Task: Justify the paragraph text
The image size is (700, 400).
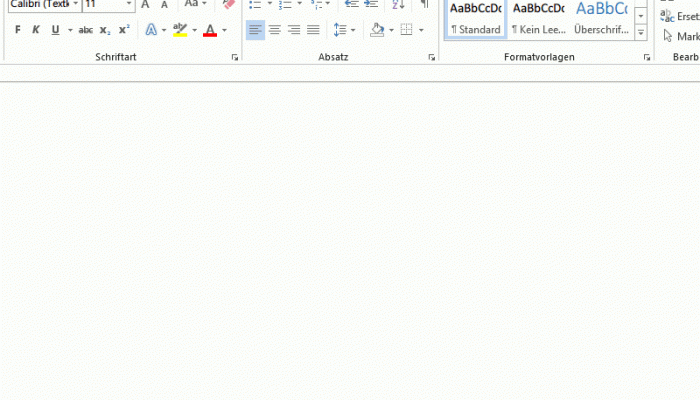Action: pos(313,30)
